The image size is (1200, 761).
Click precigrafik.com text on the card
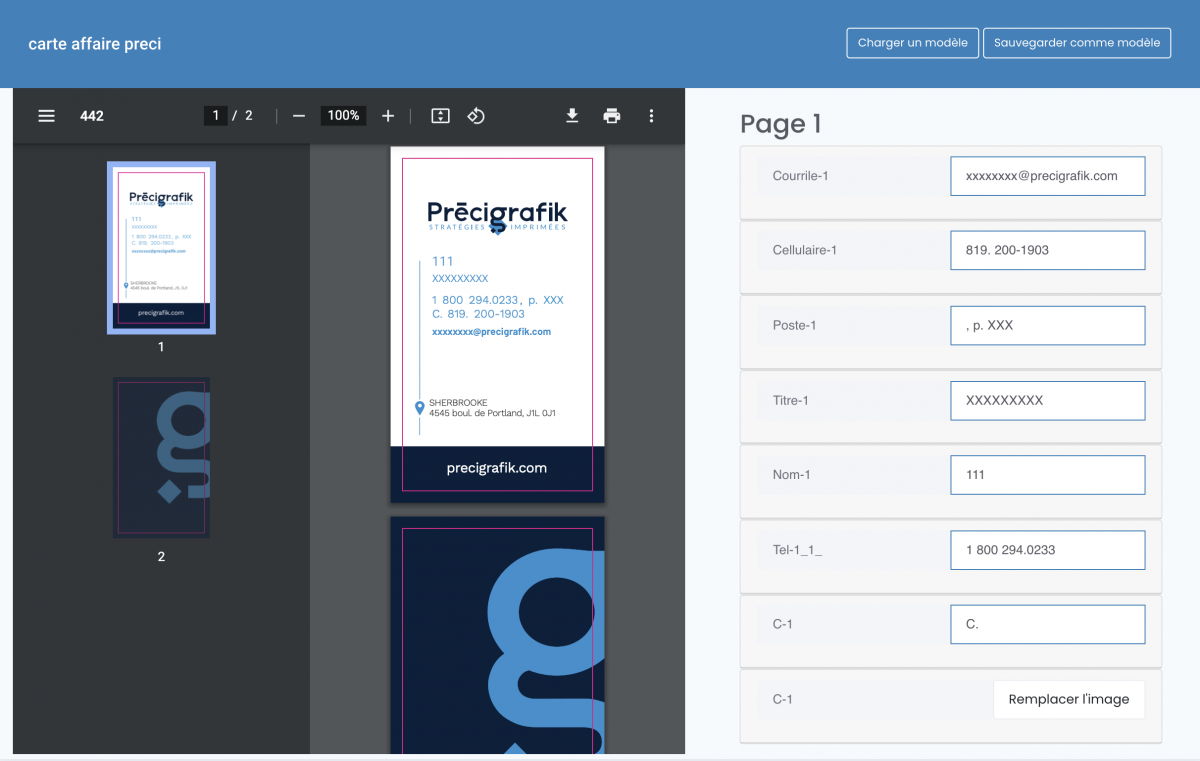(x=497, y=468)
